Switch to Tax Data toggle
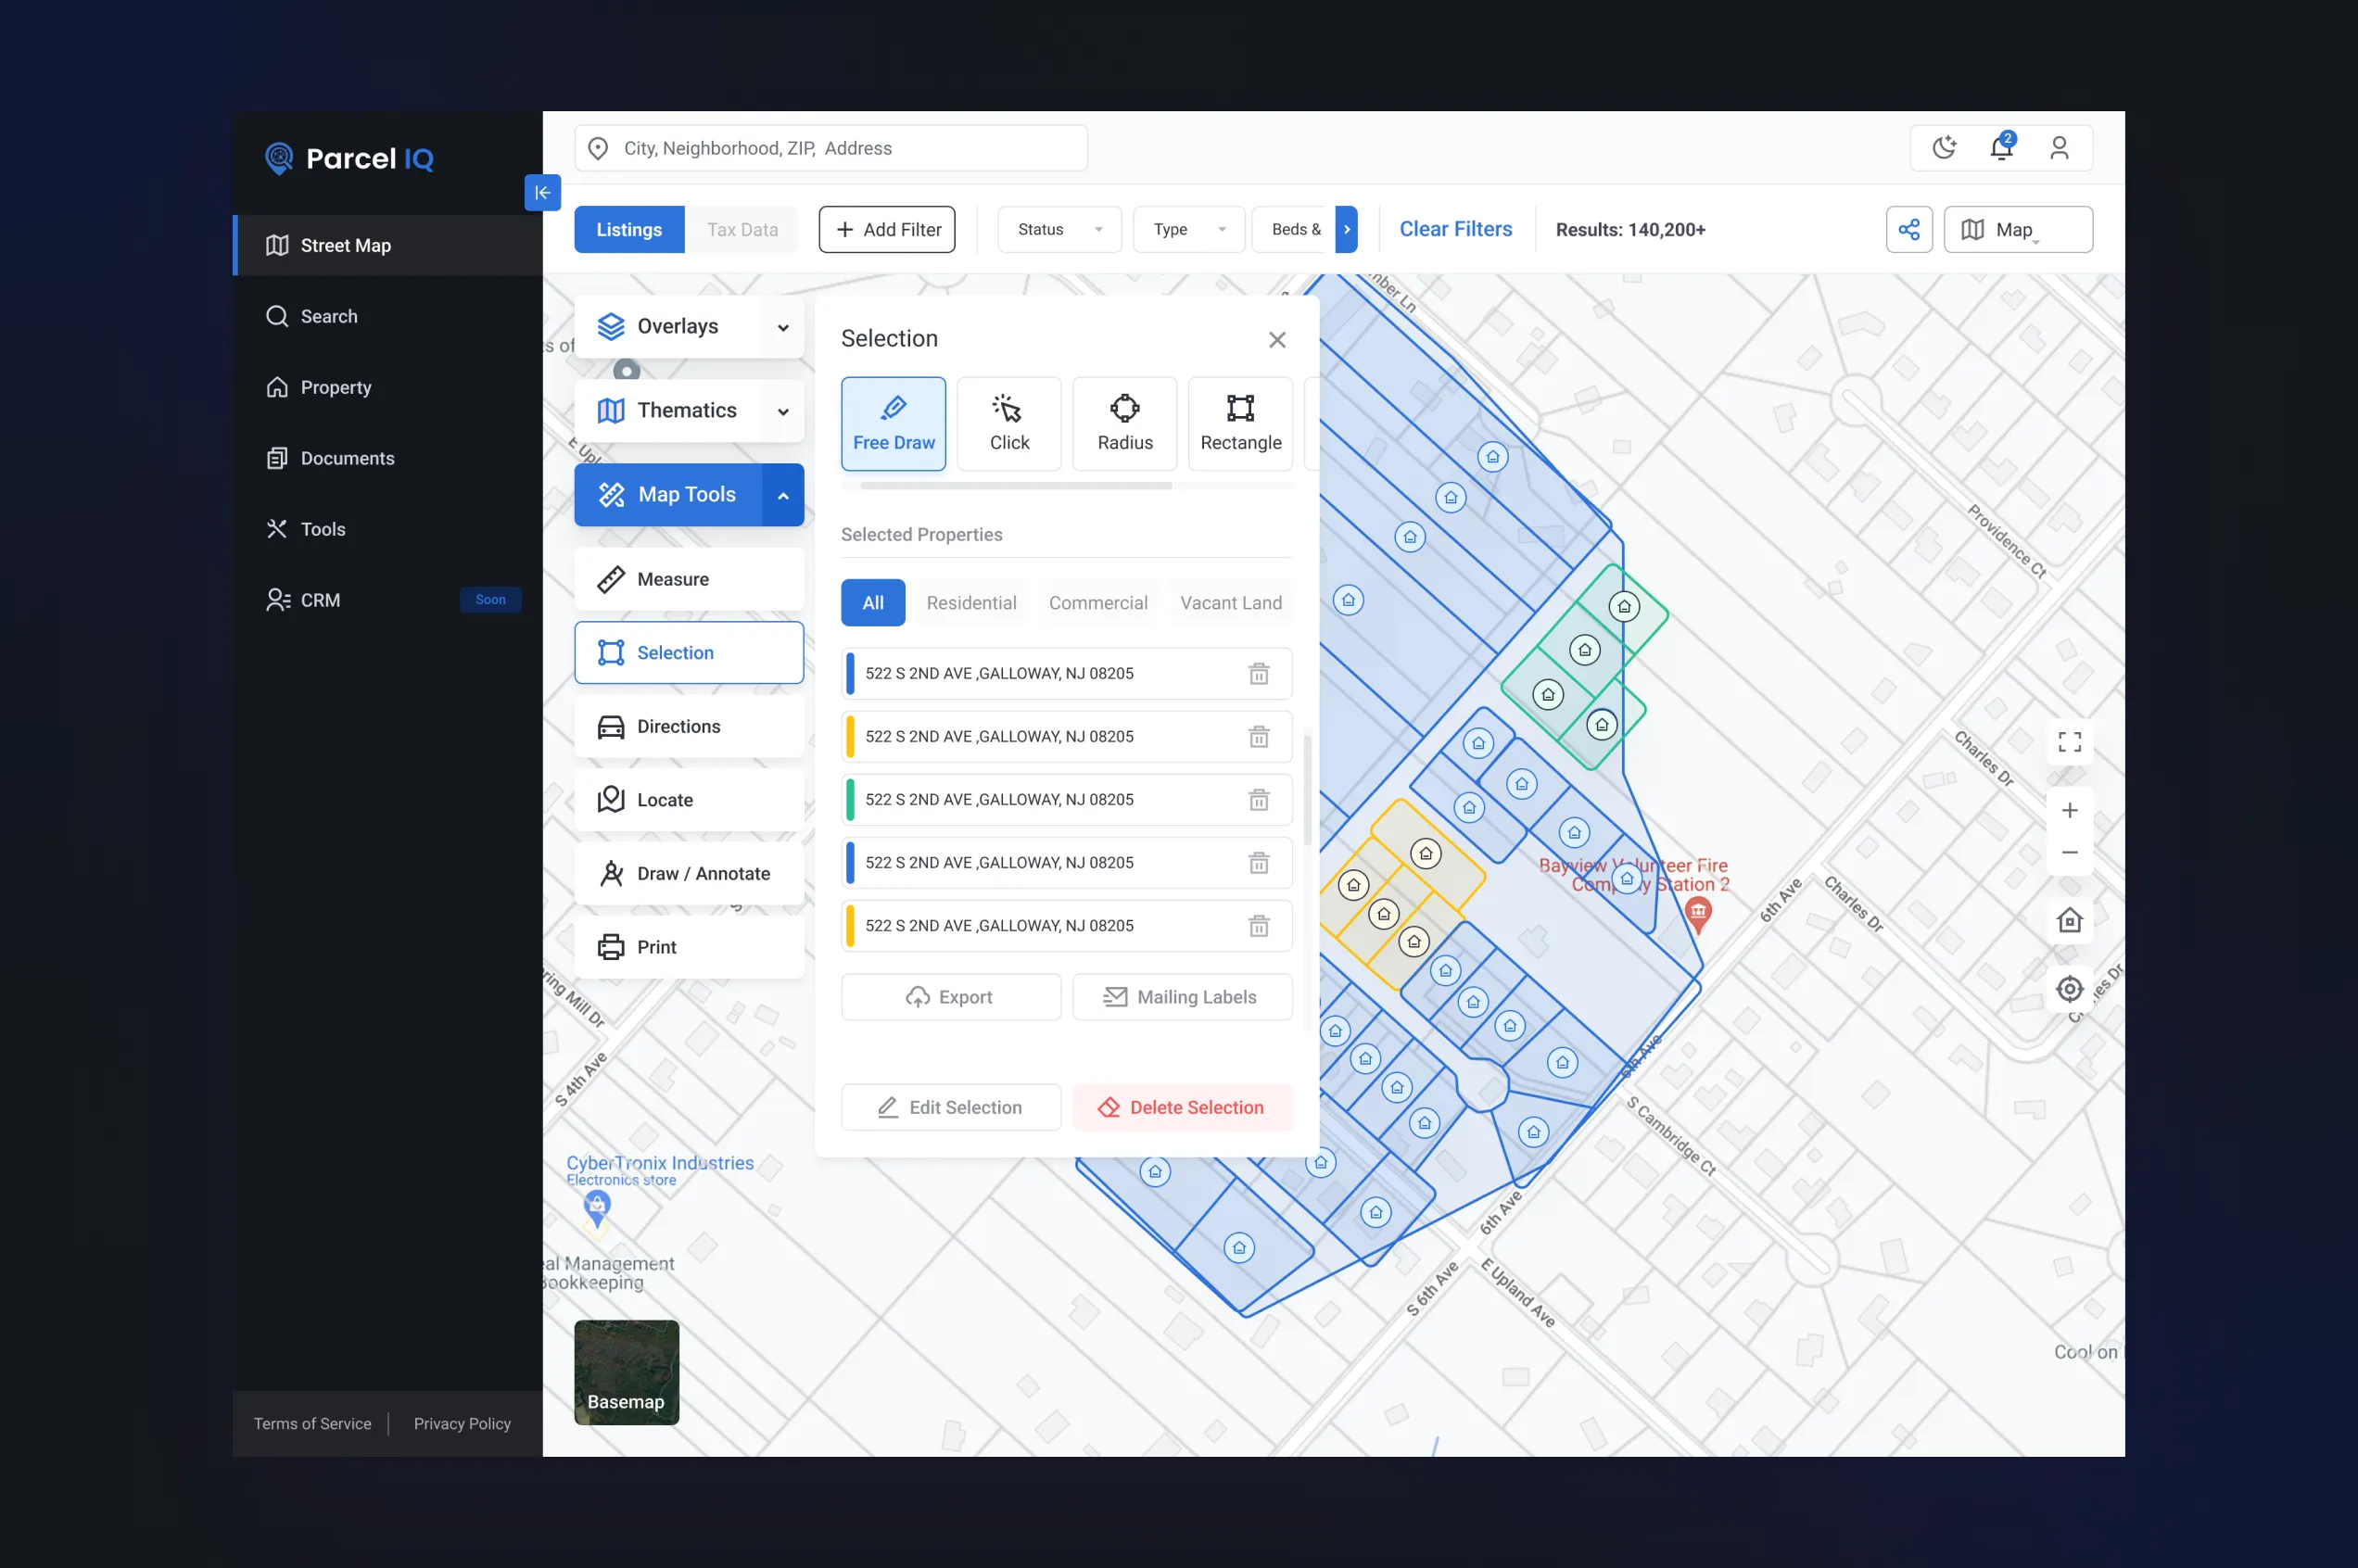 tap(742, 230)
